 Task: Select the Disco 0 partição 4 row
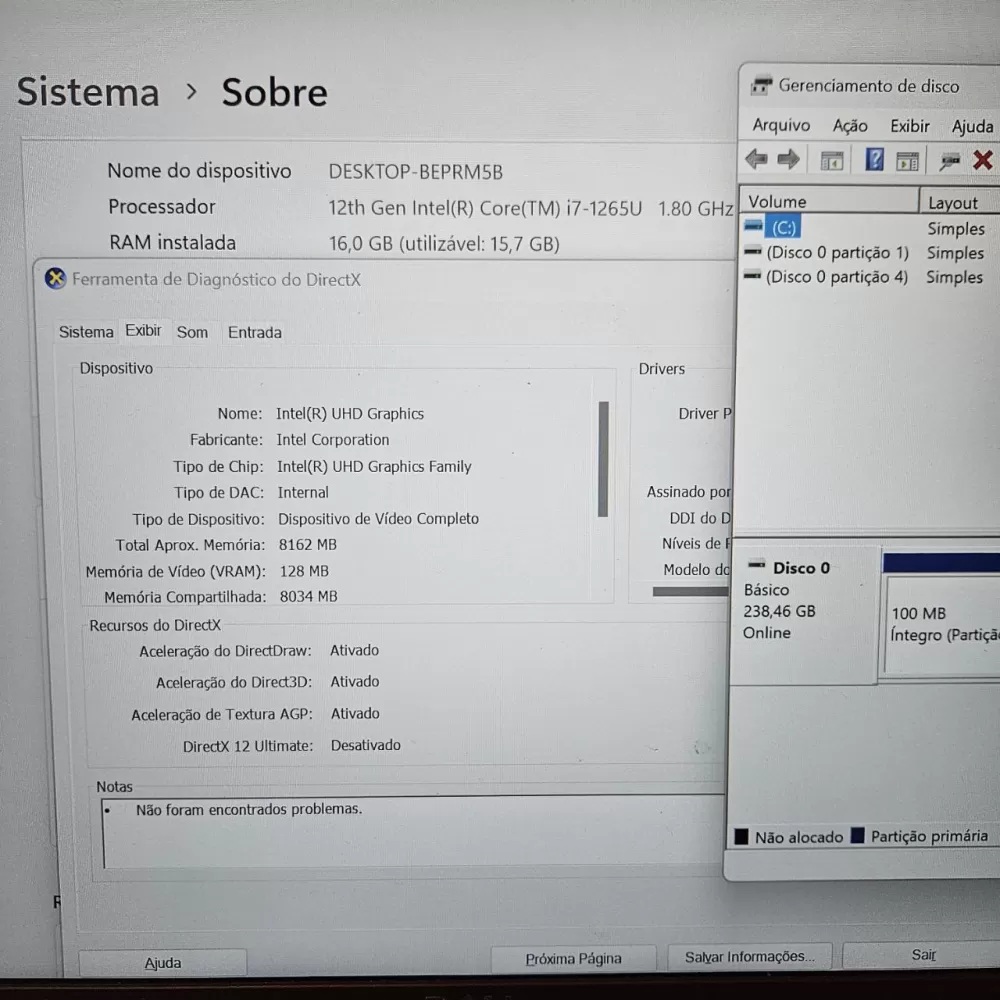coord(836,277)
